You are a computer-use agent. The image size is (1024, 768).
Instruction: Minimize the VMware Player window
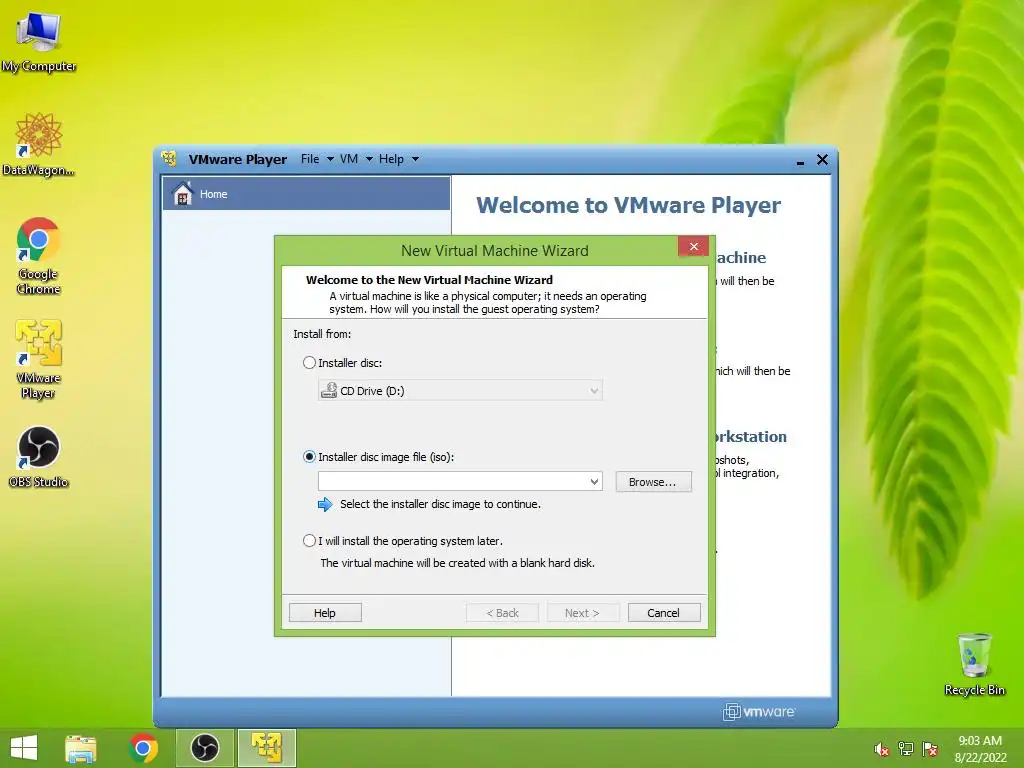(800, 160)
